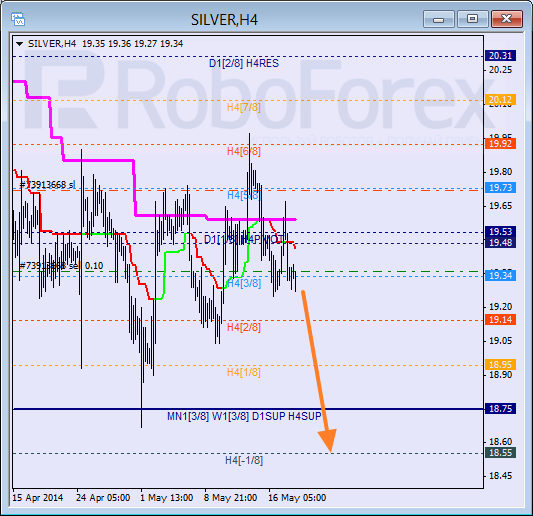Click the 1 May 13:00 time marker

point(167,498)
